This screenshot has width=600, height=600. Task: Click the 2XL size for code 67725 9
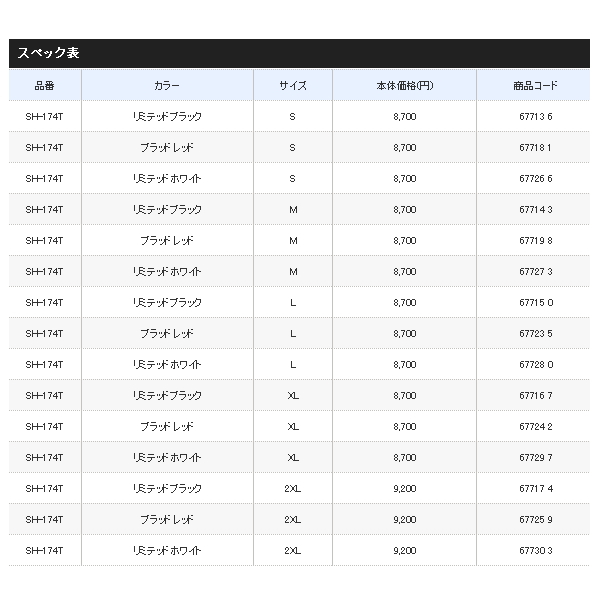(x=293, y=520)
